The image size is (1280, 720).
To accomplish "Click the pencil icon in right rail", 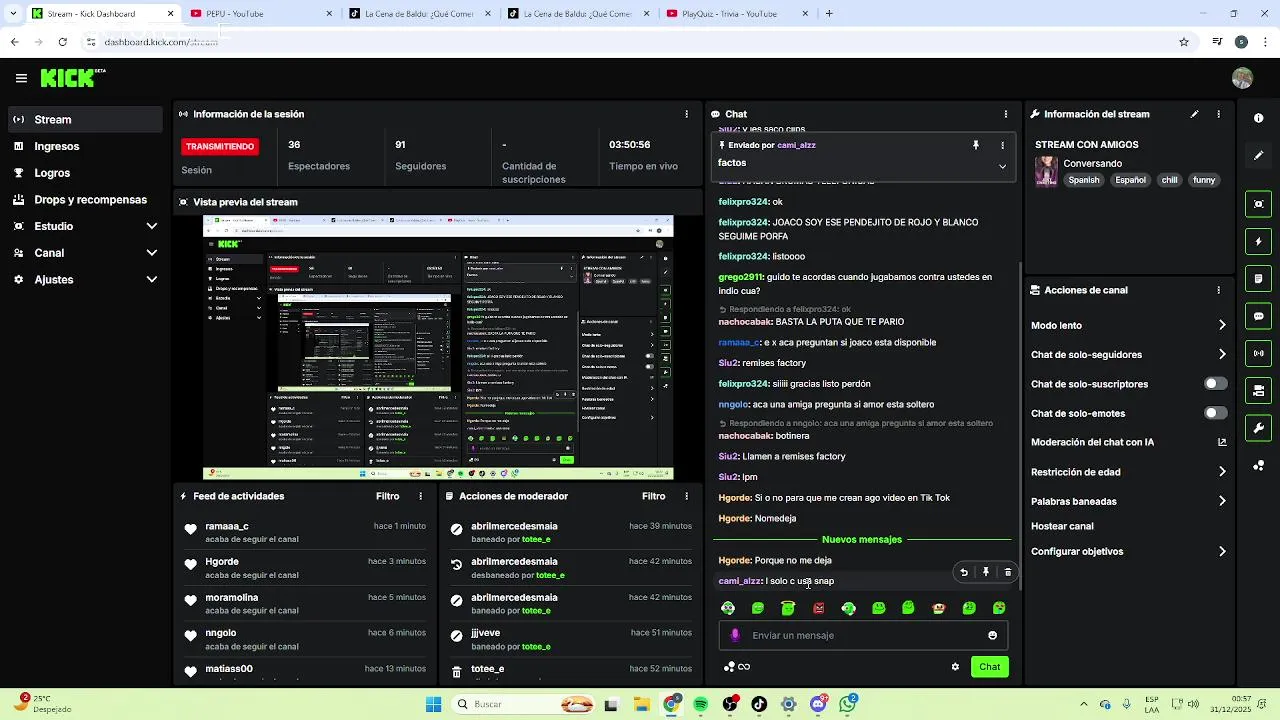I will 1258,155.
